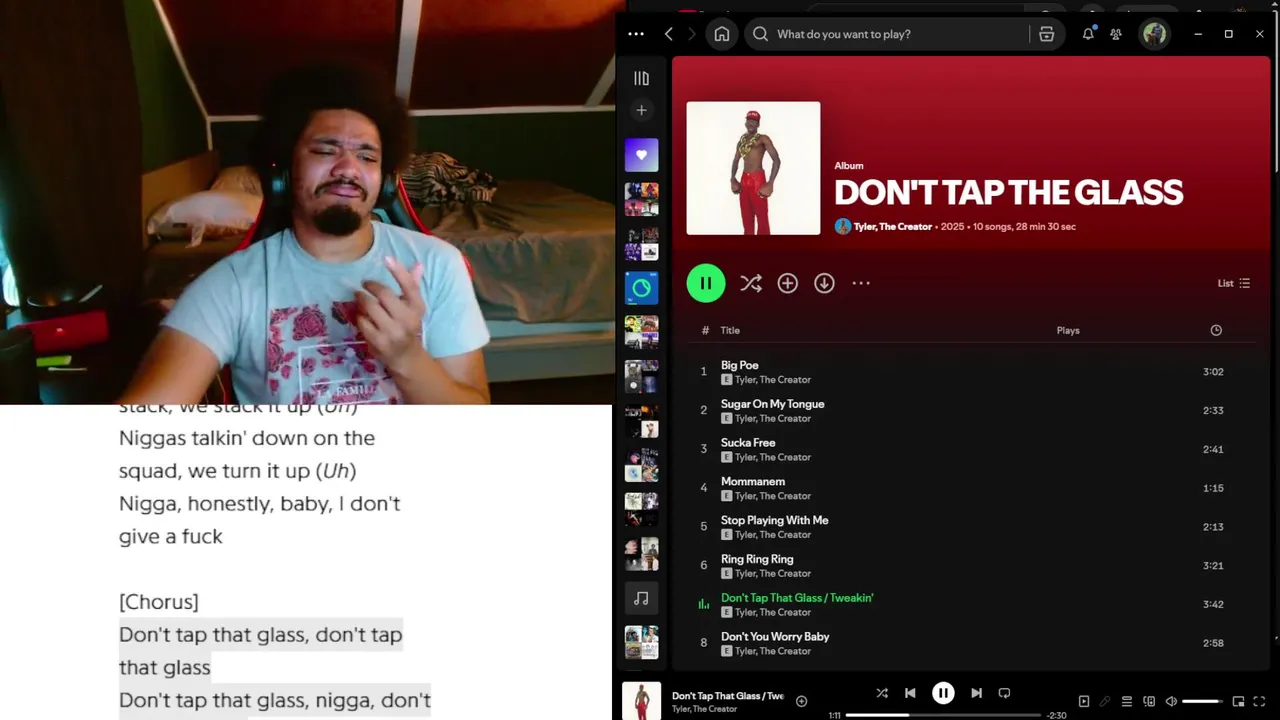Click the now playing cover thumbnail in the bottom bar
This screenshot has height=720, width=1280.
point(642,700)
